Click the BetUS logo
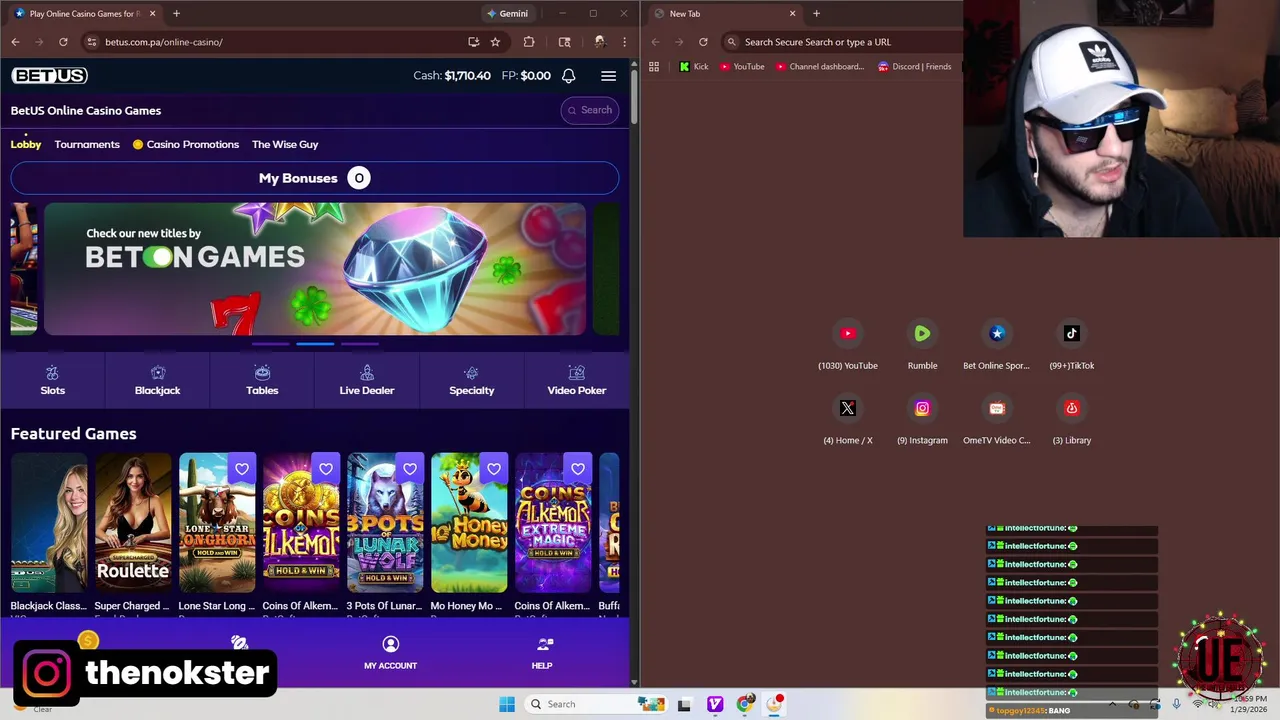The height and width of the screenshot is (720, 1280). (49, 76)
